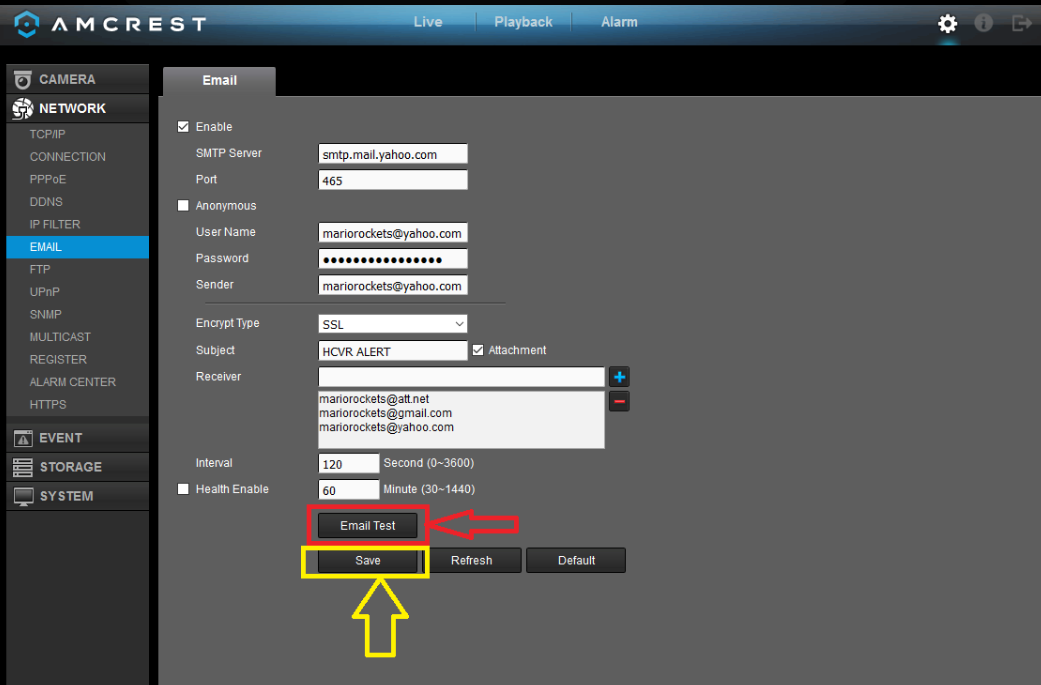
Task: Open the Encrypt Type SSL dropdown
Action: click(393, 324)
